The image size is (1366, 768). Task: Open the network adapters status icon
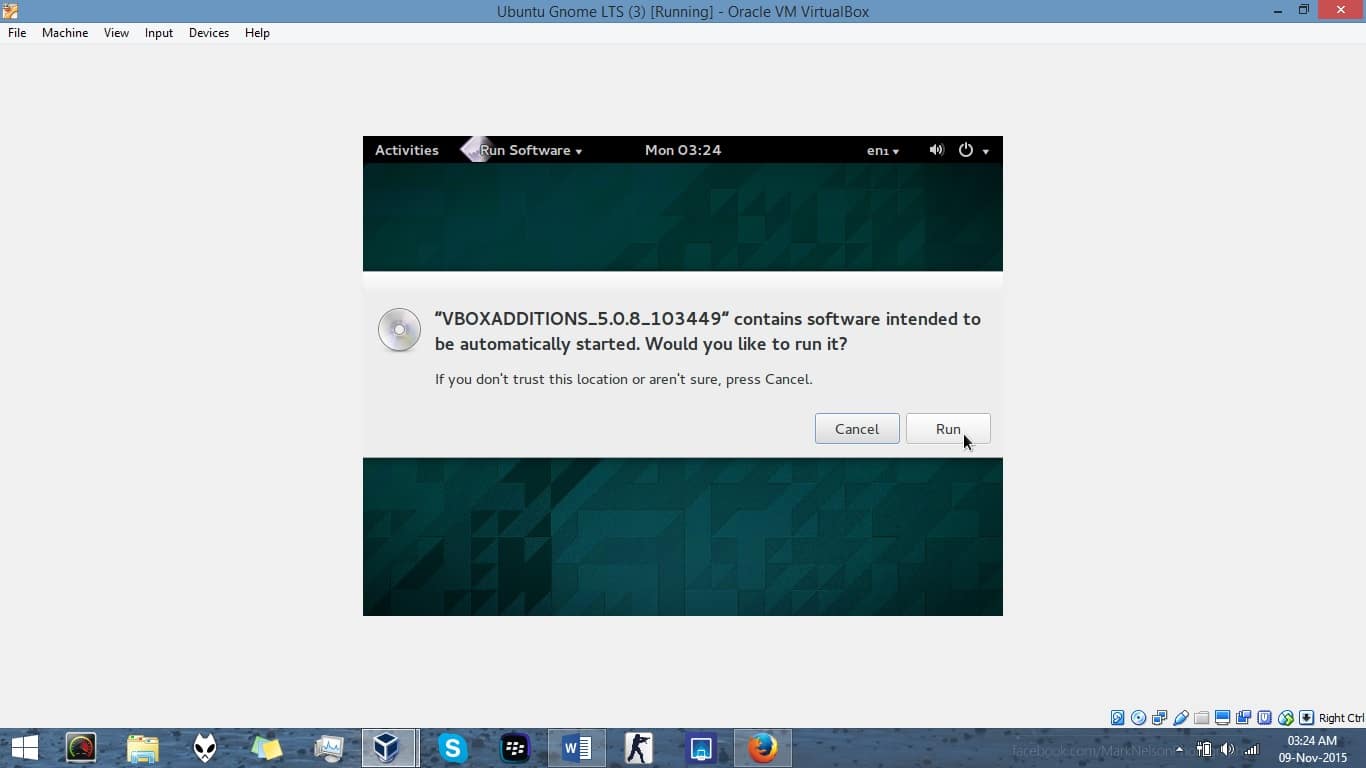(1159, 718)
